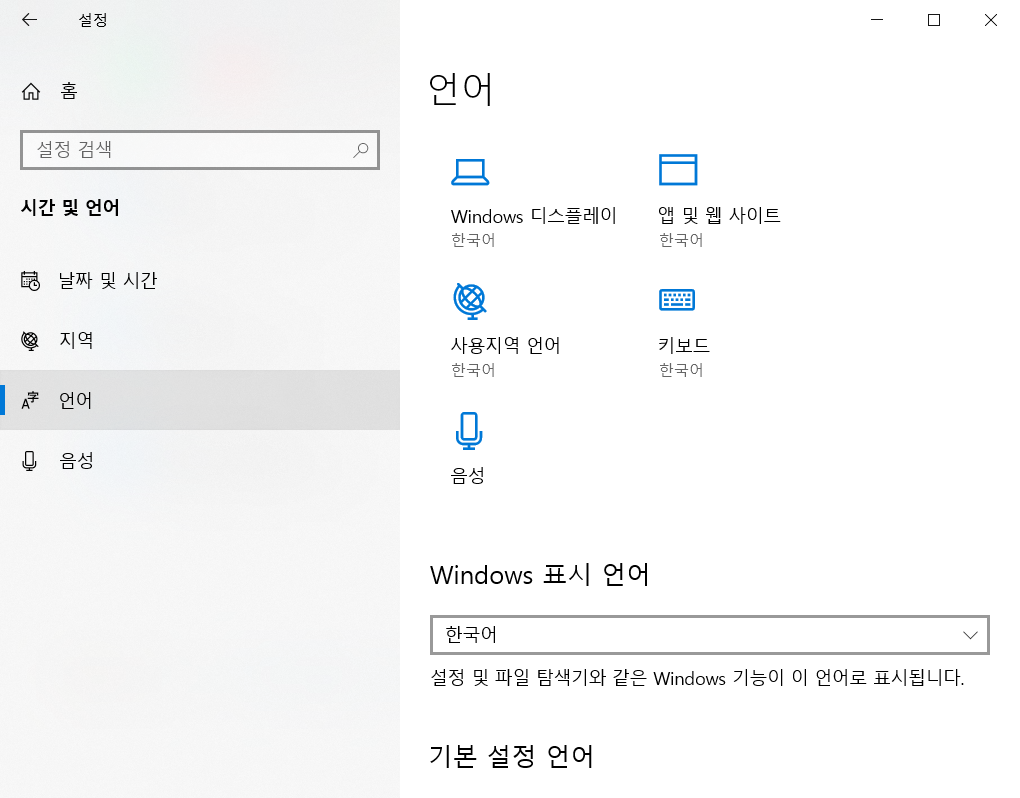
Task: Click the 시간 및 언어 section heading
Action: (70, 207)
